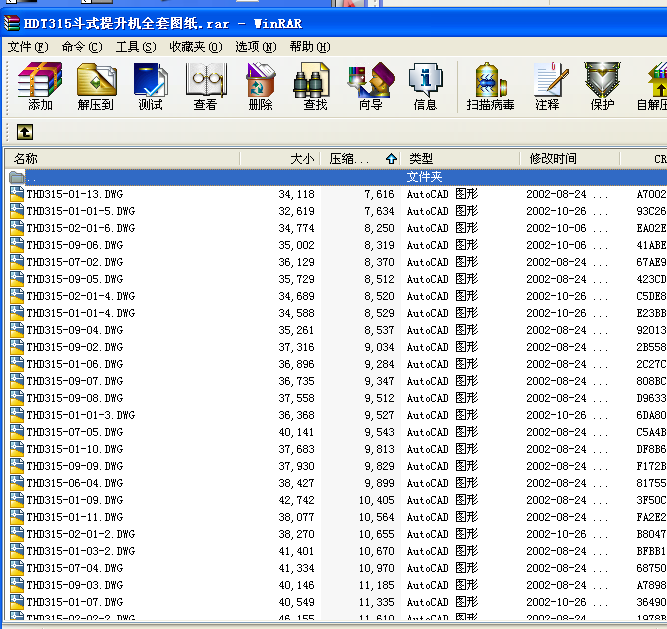Click the Virus Scan (扫描病毒) icon

click(490, 86)
